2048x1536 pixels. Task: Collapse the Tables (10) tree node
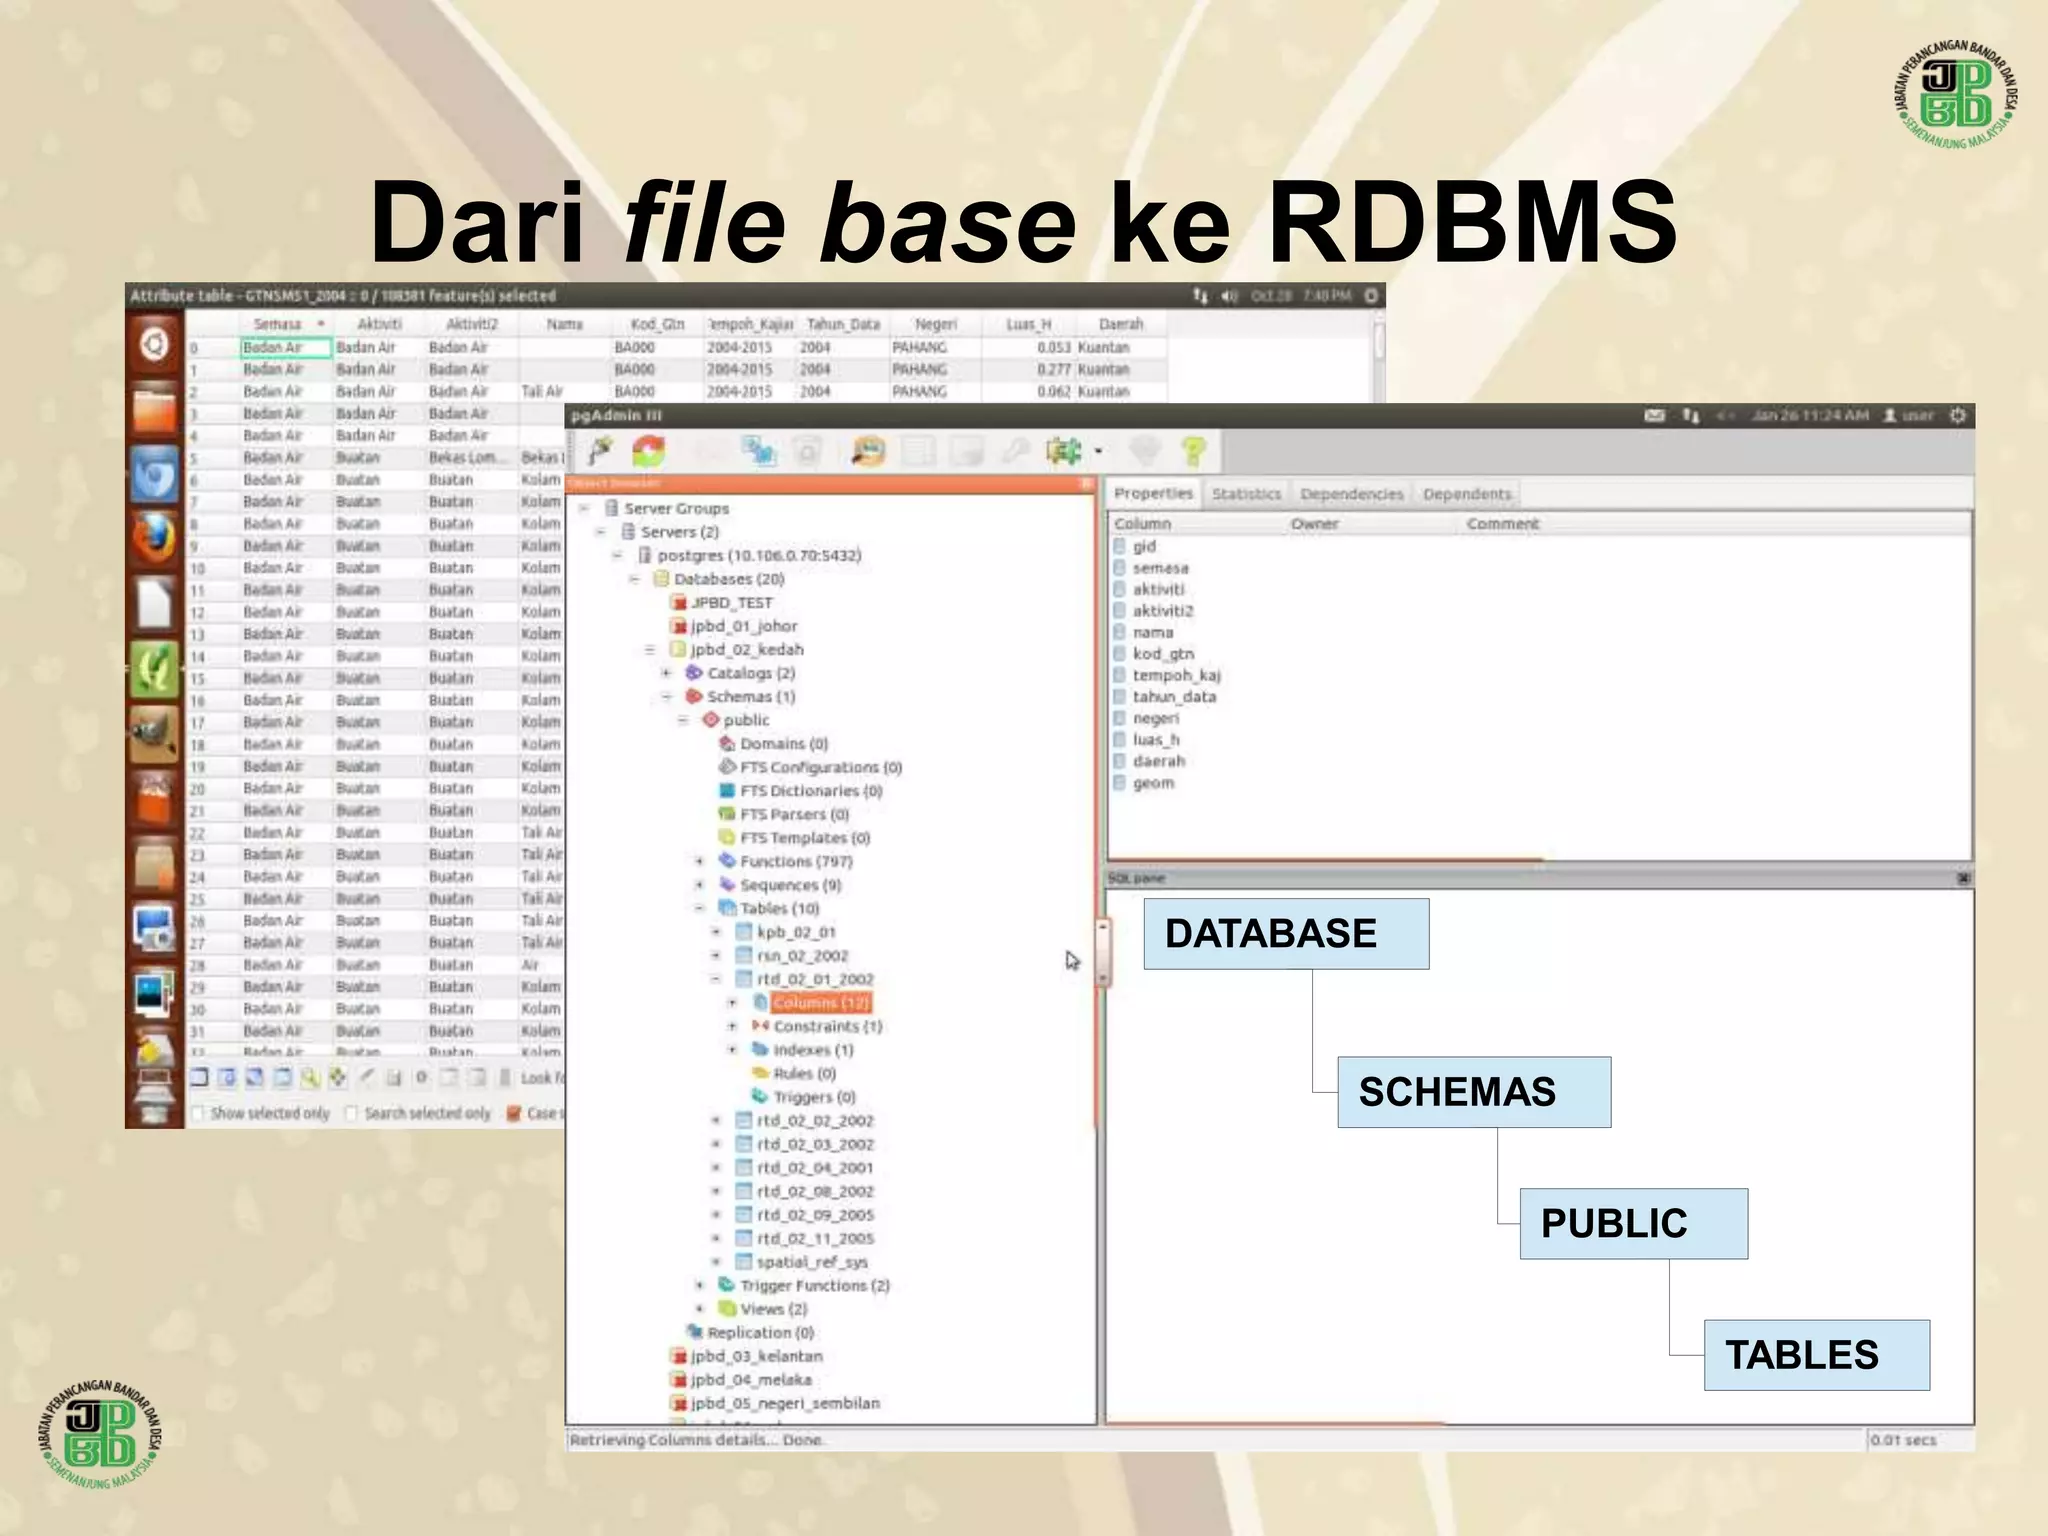point(700,909)
